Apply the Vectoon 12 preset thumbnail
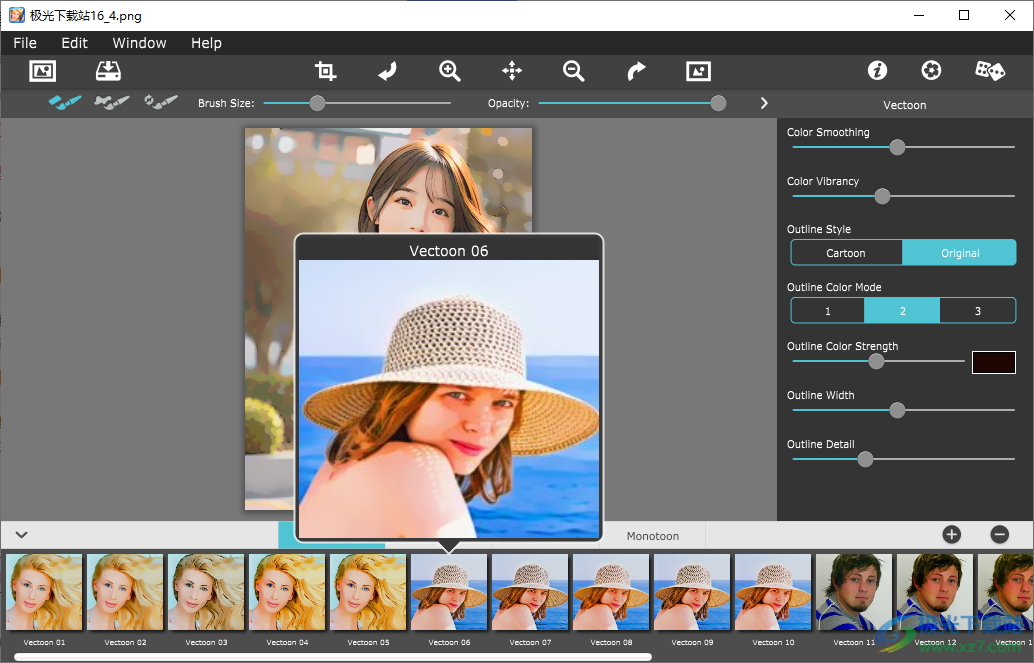This screenshot has width=1034, height=663. (x=935, y=592)
